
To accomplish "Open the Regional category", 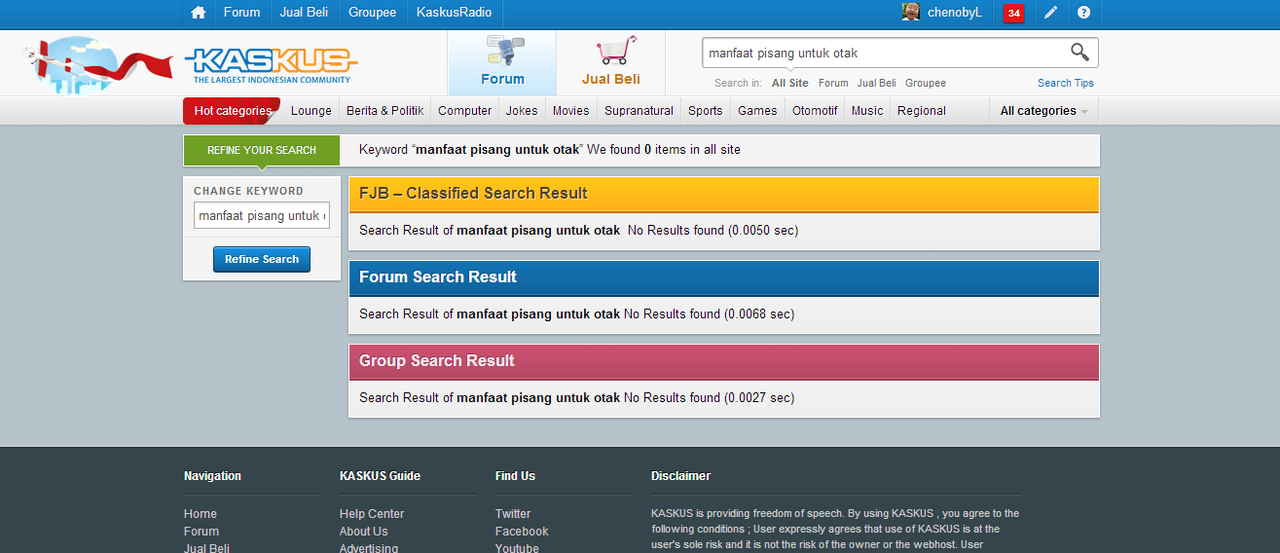I will pos(921,111).
